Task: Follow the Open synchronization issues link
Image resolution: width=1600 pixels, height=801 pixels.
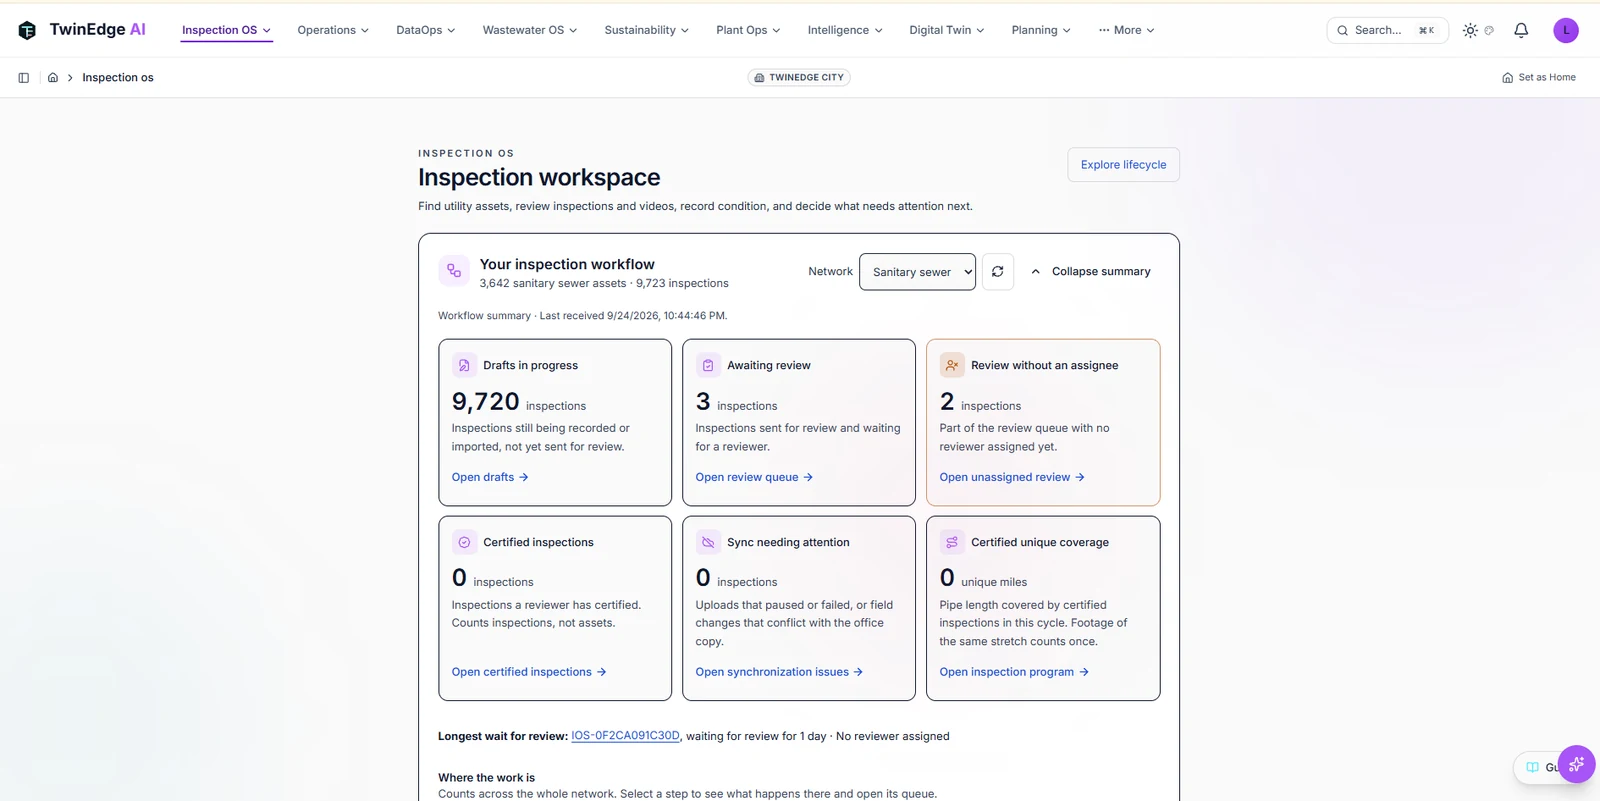Action: 779,673
